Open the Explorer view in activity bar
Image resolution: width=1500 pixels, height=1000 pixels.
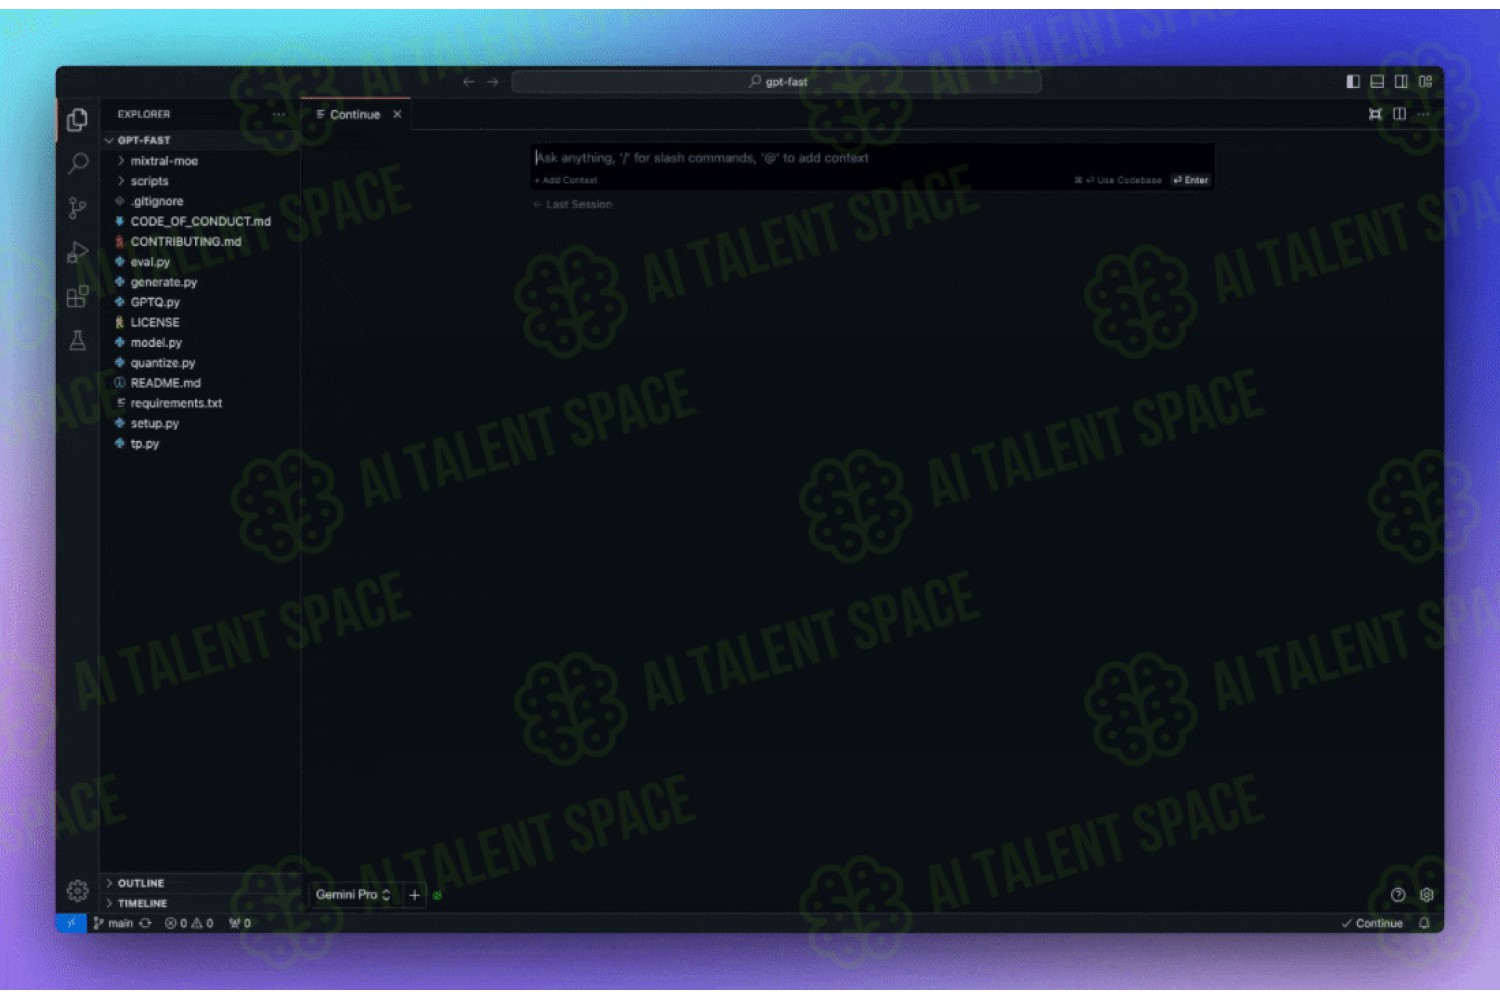[77, 120]
